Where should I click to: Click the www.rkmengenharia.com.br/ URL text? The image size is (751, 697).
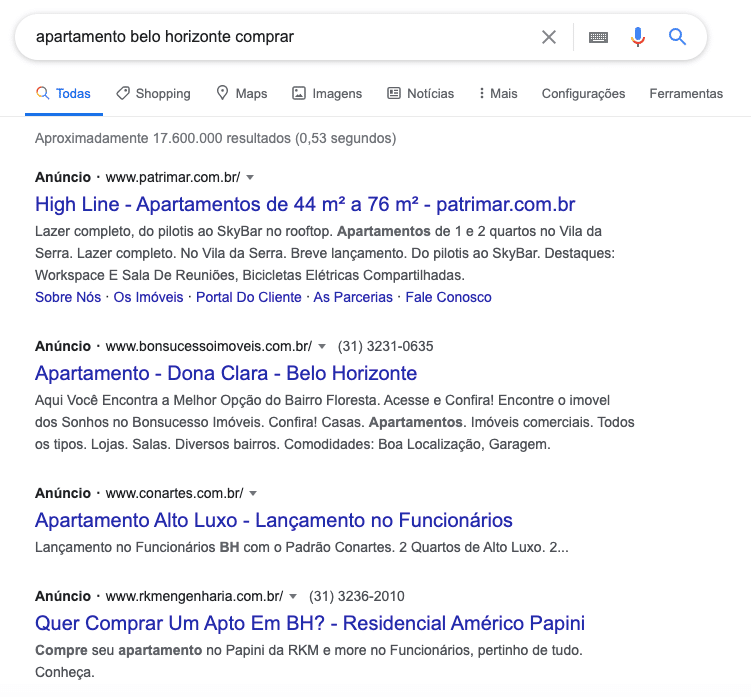tap(194, 596)
